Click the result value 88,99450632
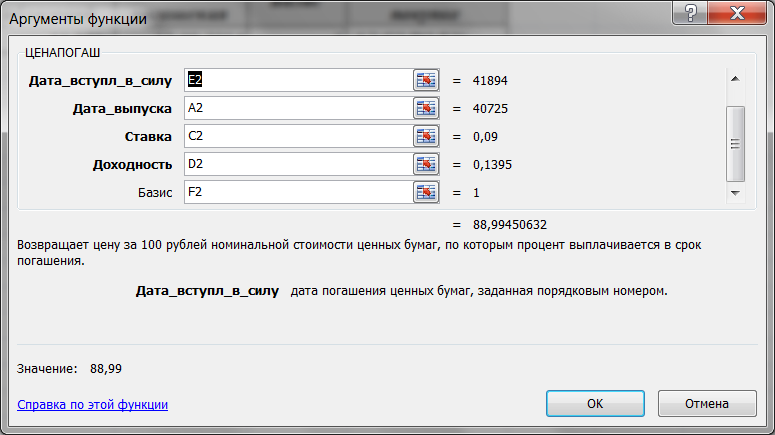The image size is (775, 435). (x=510, y=225)
